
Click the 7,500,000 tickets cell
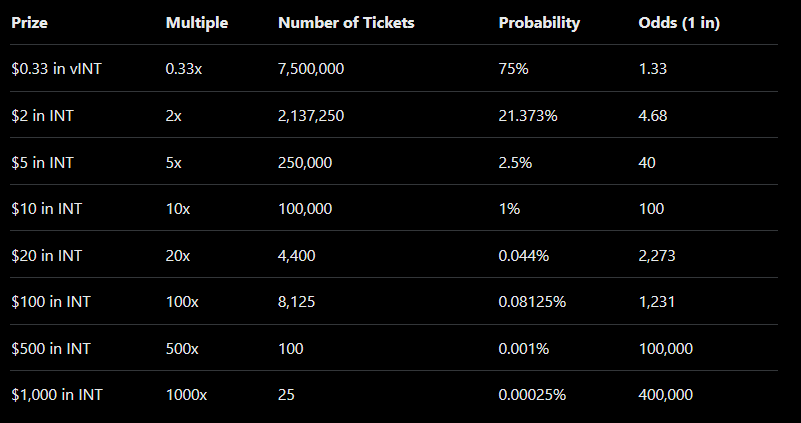pos(313,69)
